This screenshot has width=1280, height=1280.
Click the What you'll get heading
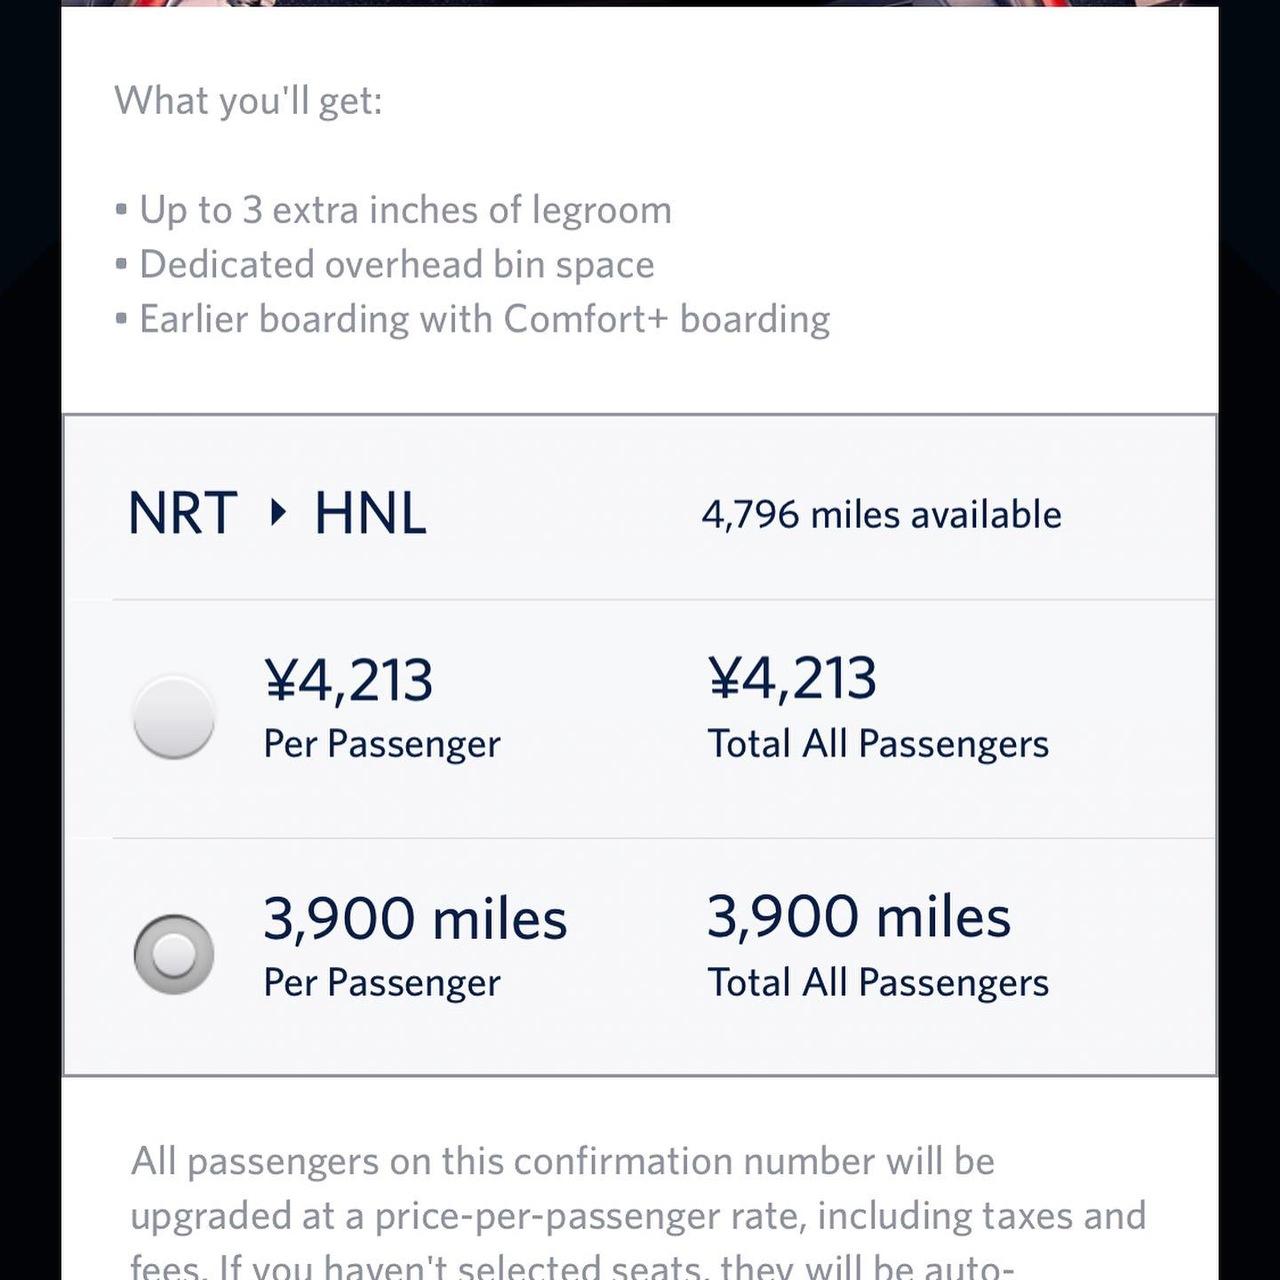[x=248, y=101]
